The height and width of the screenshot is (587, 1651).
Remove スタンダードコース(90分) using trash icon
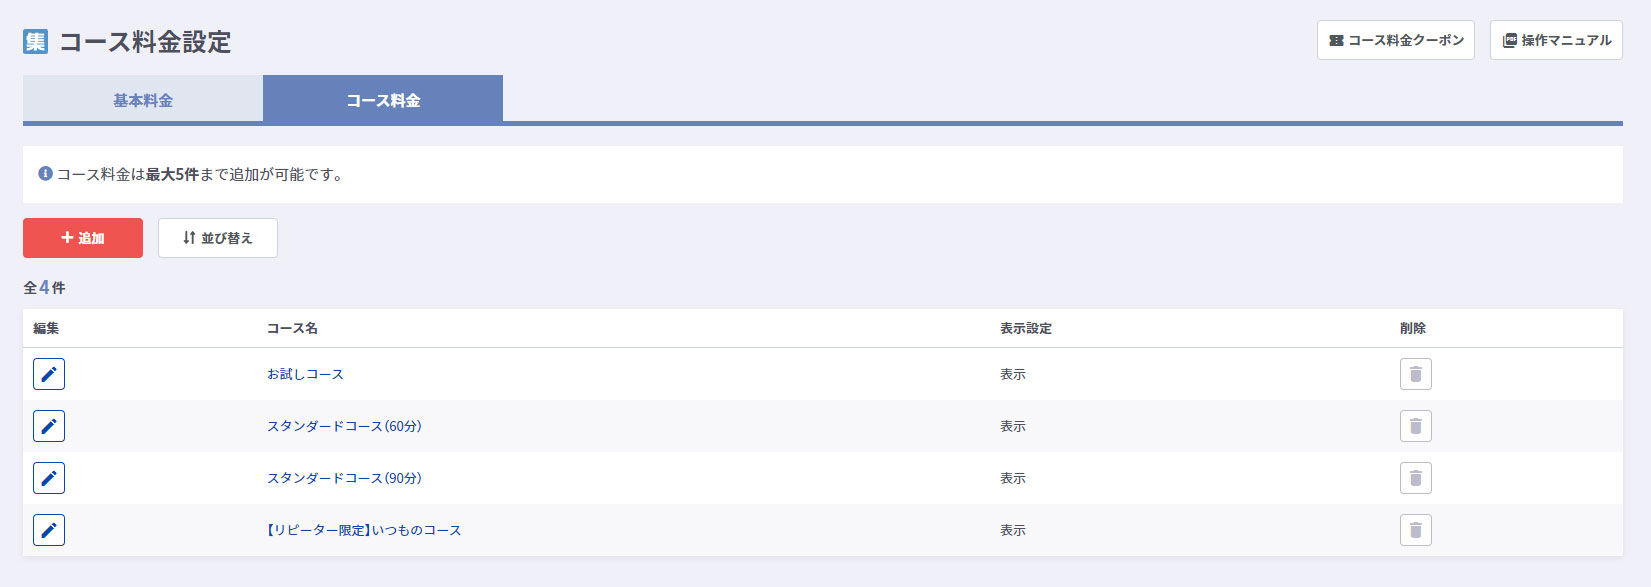tap(1415, 478)
